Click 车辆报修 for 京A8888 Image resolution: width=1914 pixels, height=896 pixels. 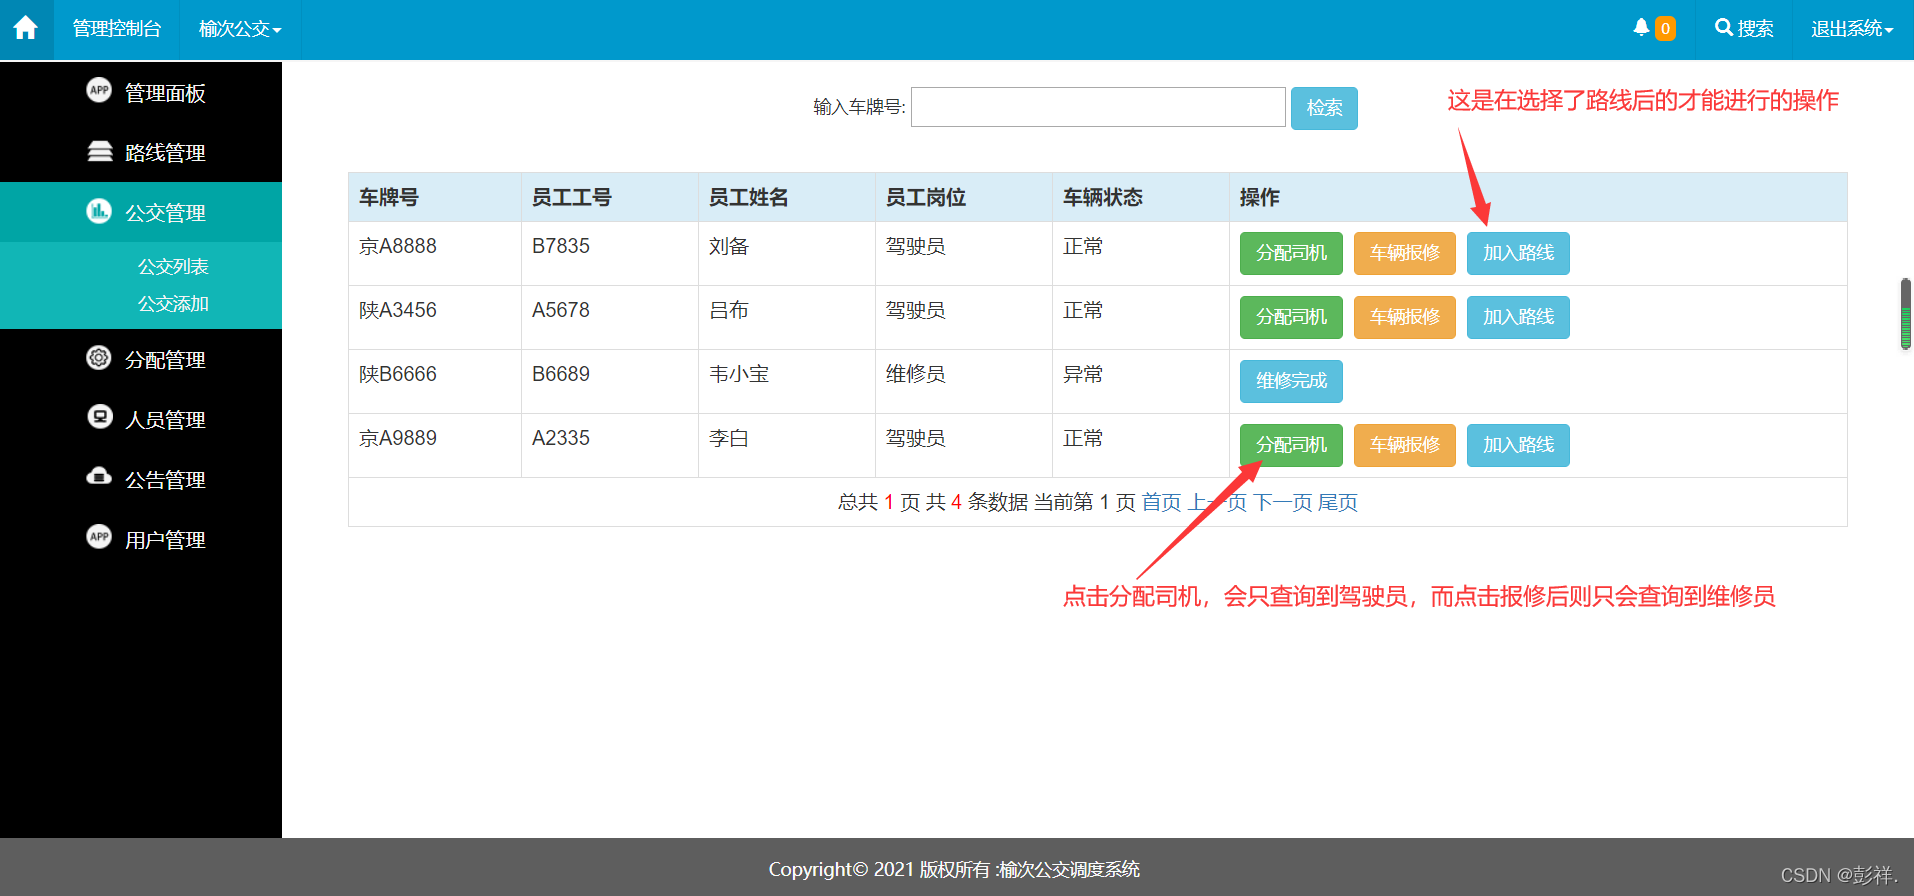[x=1405, y=253]
